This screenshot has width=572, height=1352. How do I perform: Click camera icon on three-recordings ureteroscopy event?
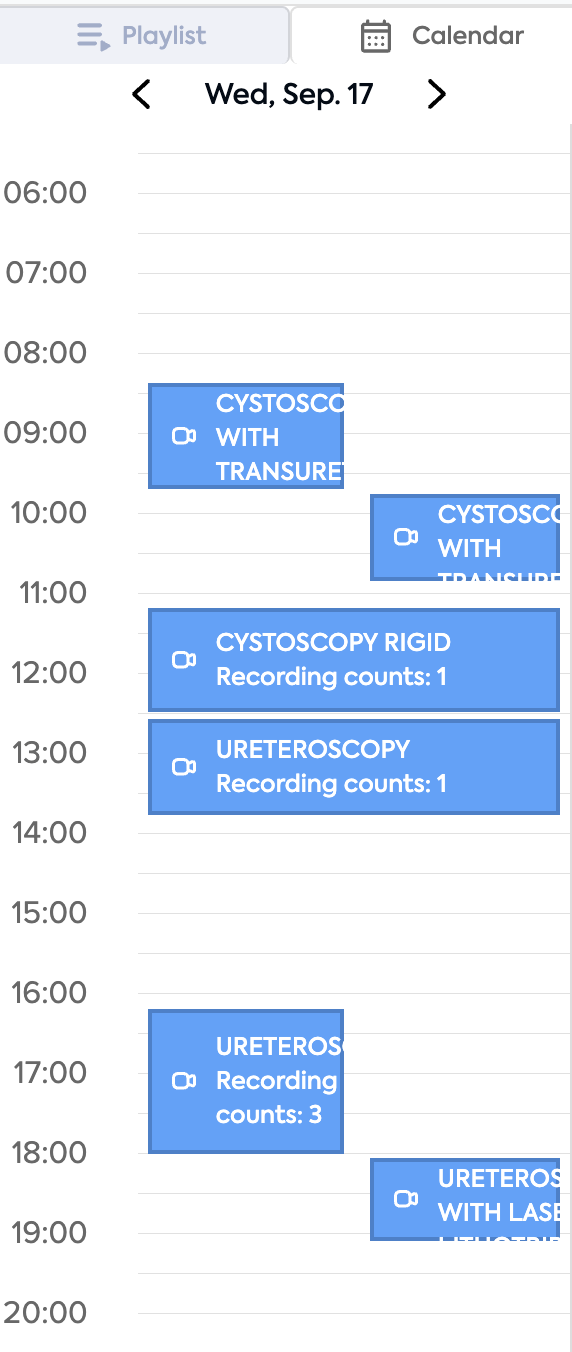point(184,1081)
